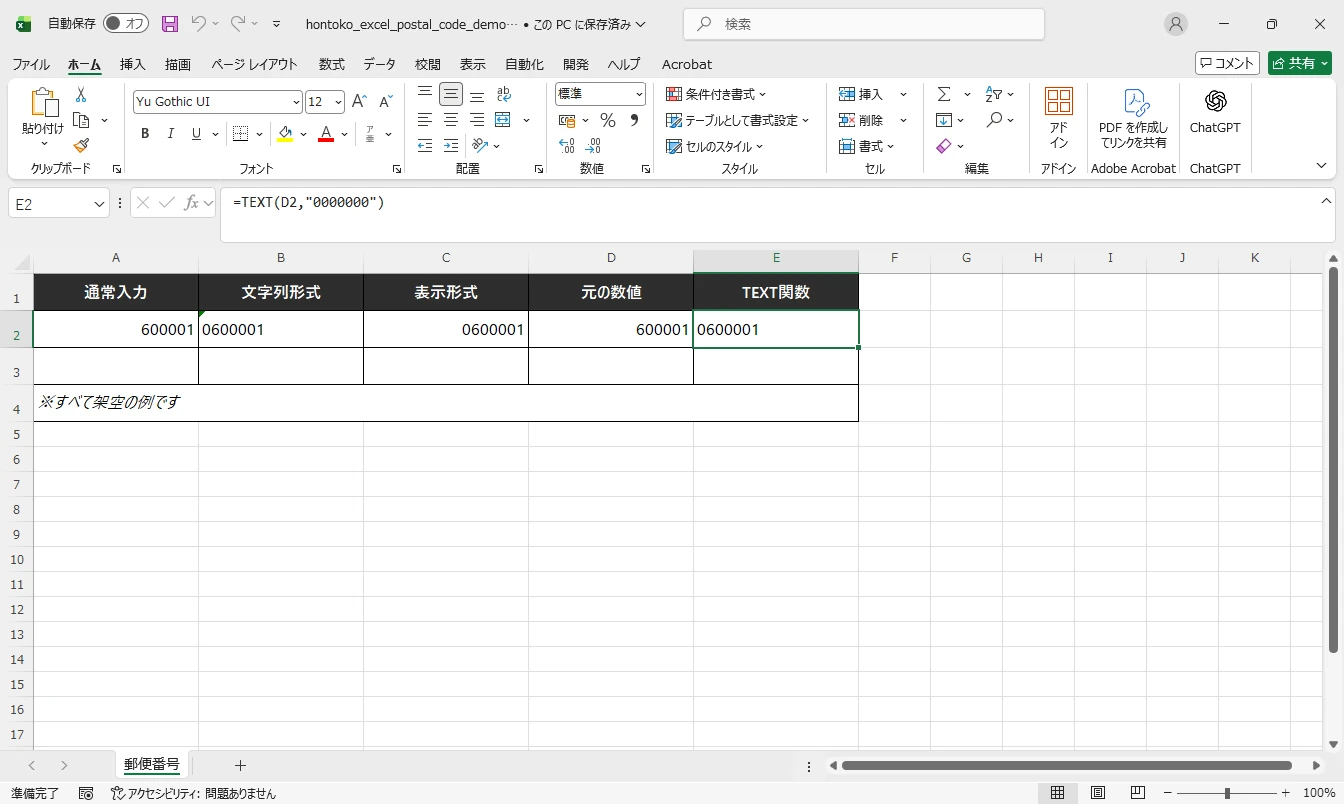The width and height of the screenshot is (1344, 804).
Task: Click the zoom slider handle
Action: coord(1227,793)
